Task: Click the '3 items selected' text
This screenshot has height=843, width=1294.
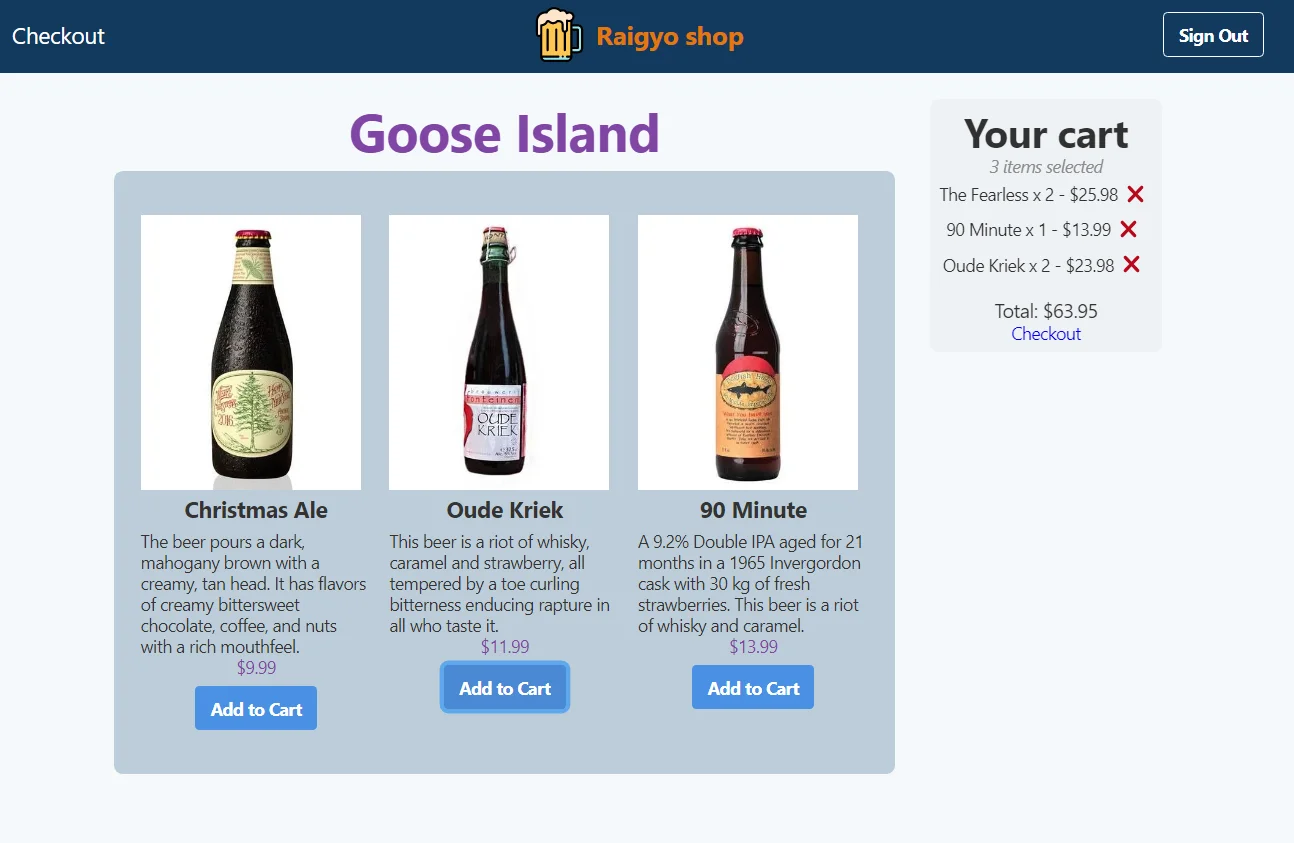Action: pos(1046,167)
